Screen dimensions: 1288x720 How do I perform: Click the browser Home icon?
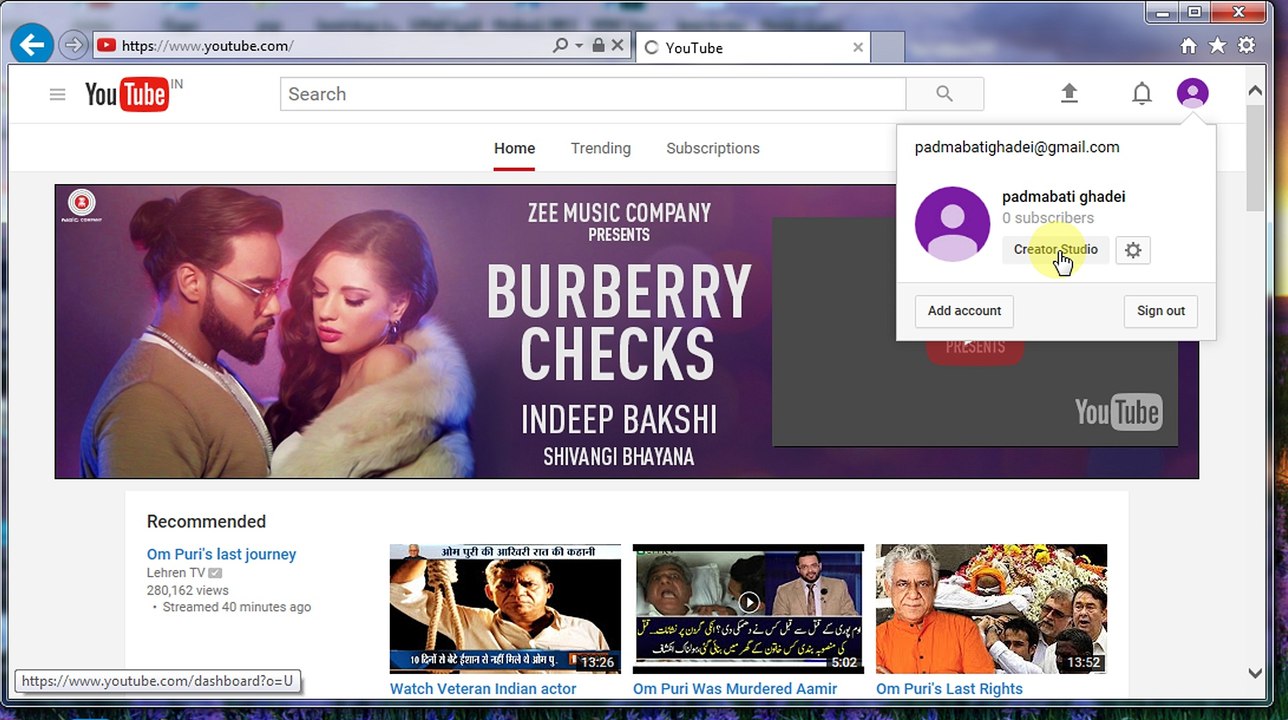pos(1188,45)
